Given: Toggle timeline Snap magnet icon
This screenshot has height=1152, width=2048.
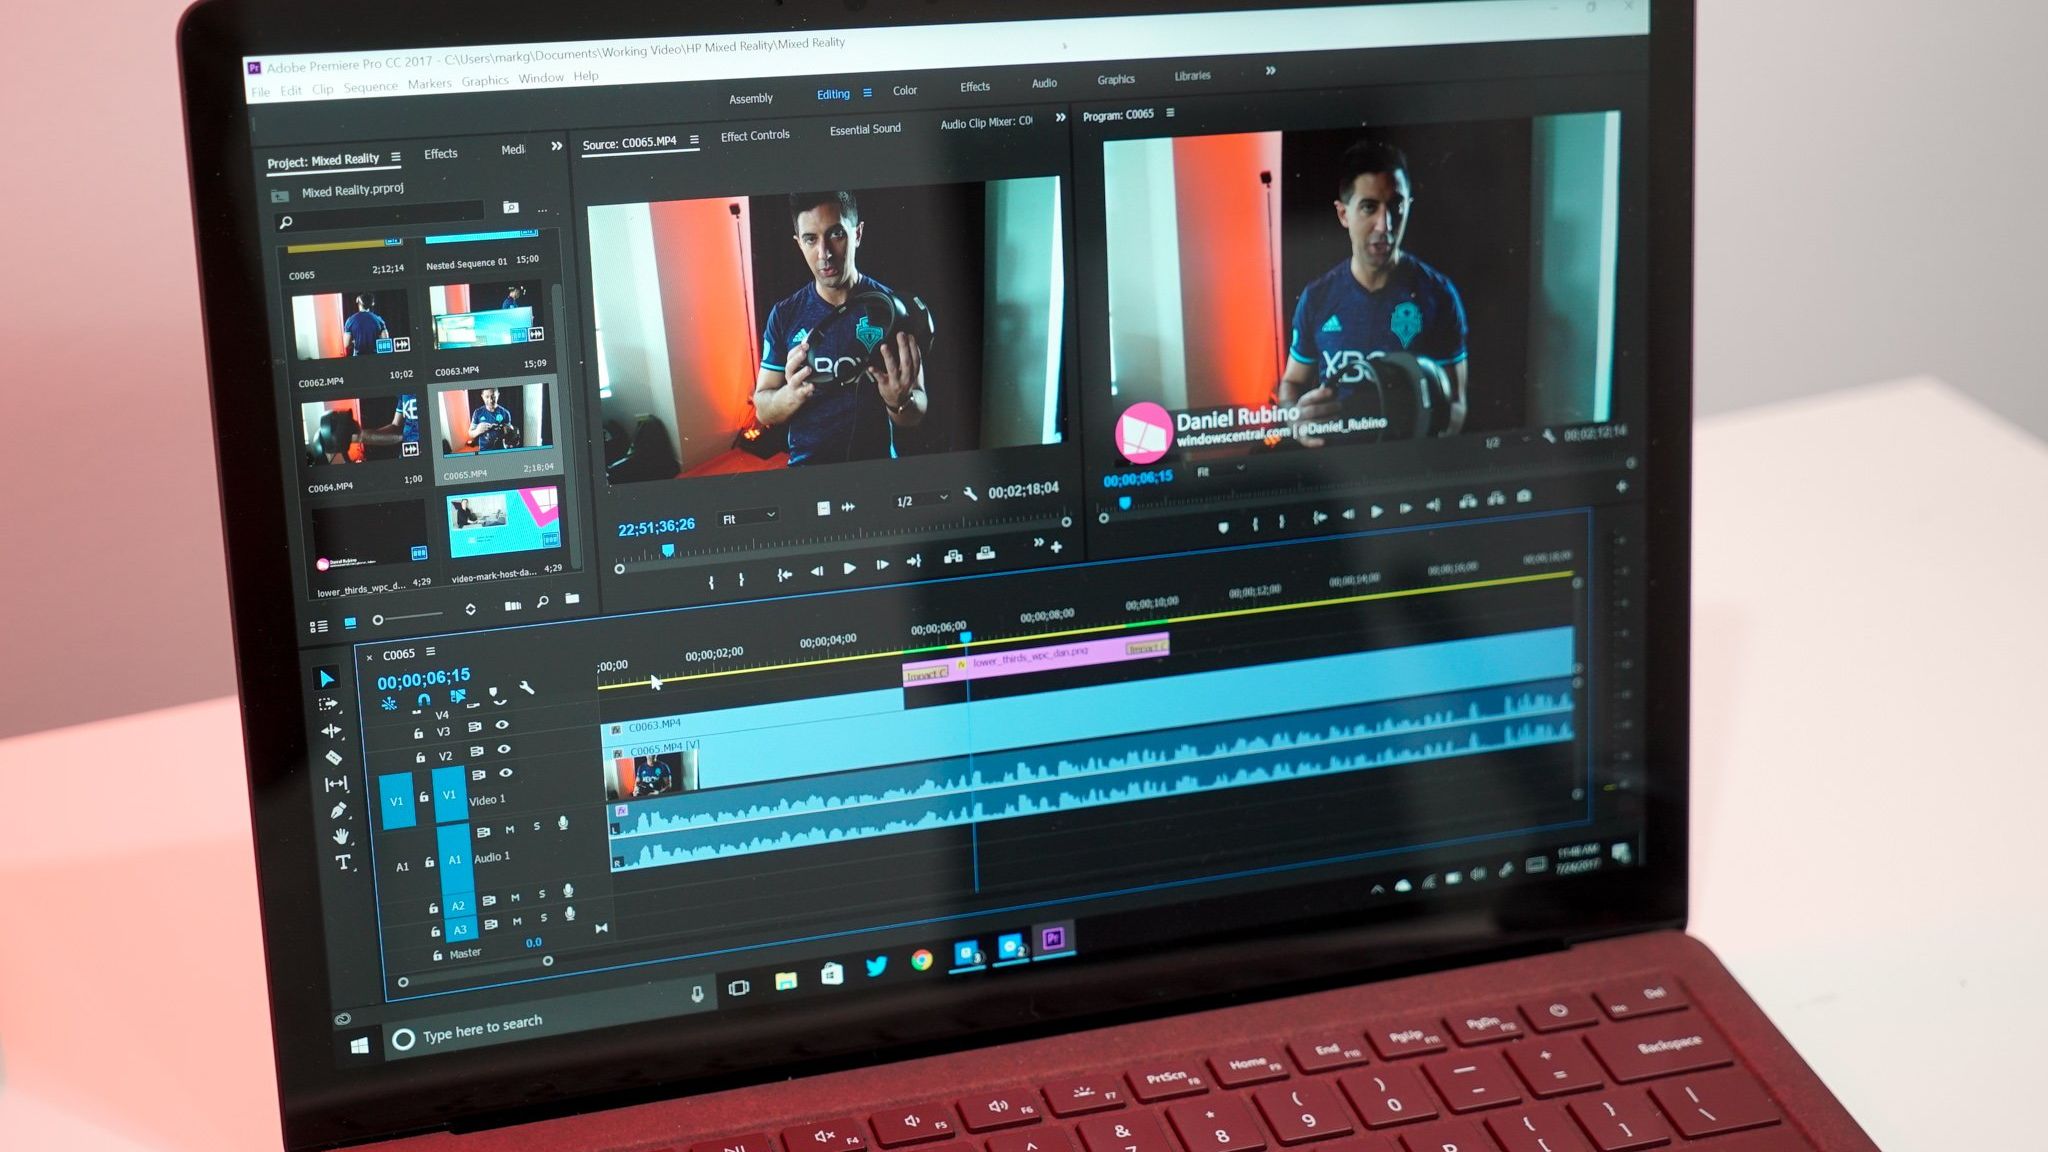Looking at the screenshot, I should (424, 700).
